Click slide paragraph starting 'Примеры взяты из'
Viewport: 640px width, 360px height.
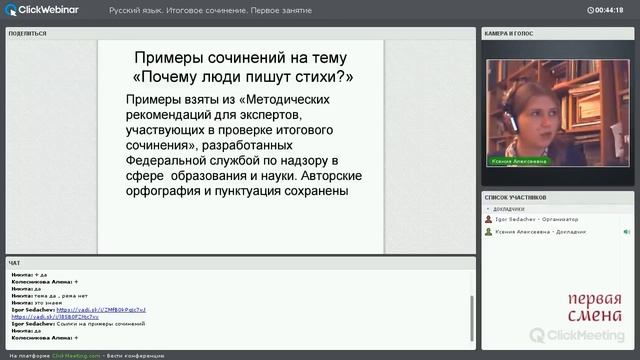[244, 145]
